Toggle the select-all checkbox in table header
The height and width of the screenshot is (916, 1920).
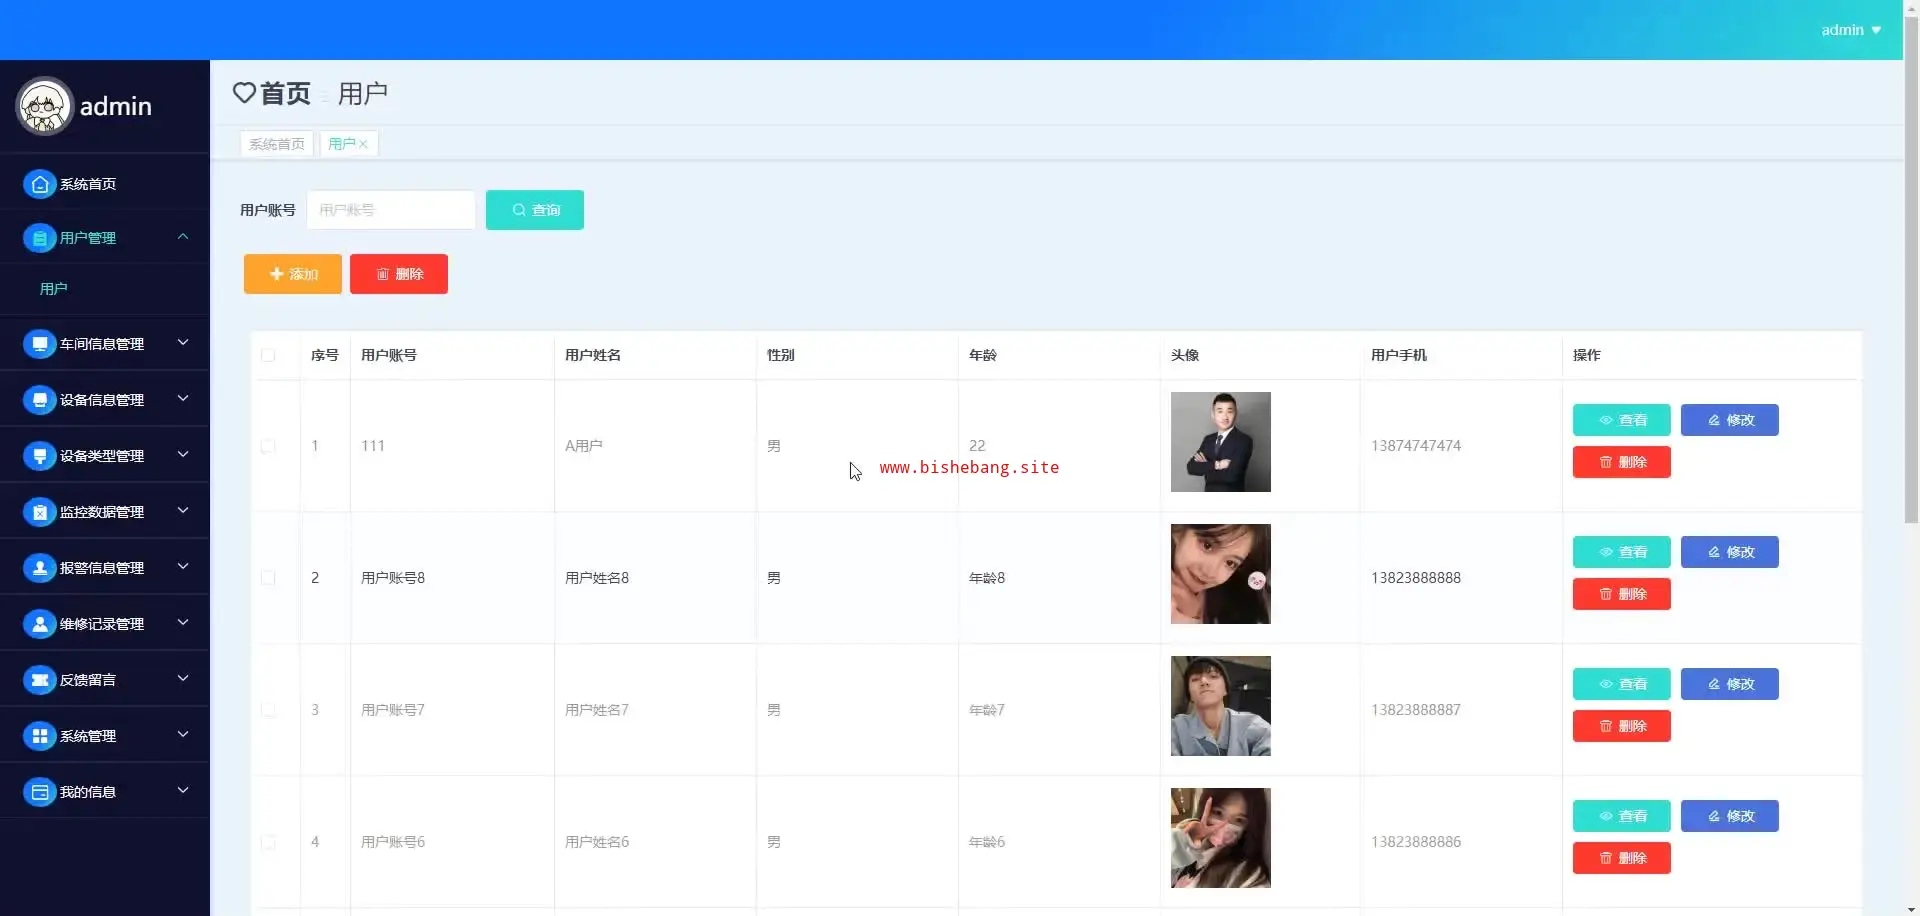[268, 355]
